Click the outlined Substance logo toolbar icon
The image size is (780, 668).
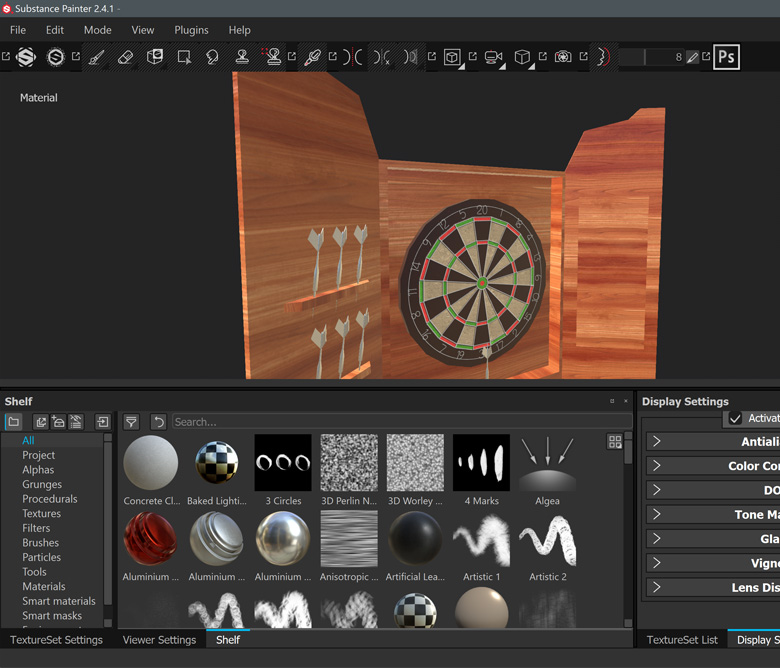[x=55, y=57]
